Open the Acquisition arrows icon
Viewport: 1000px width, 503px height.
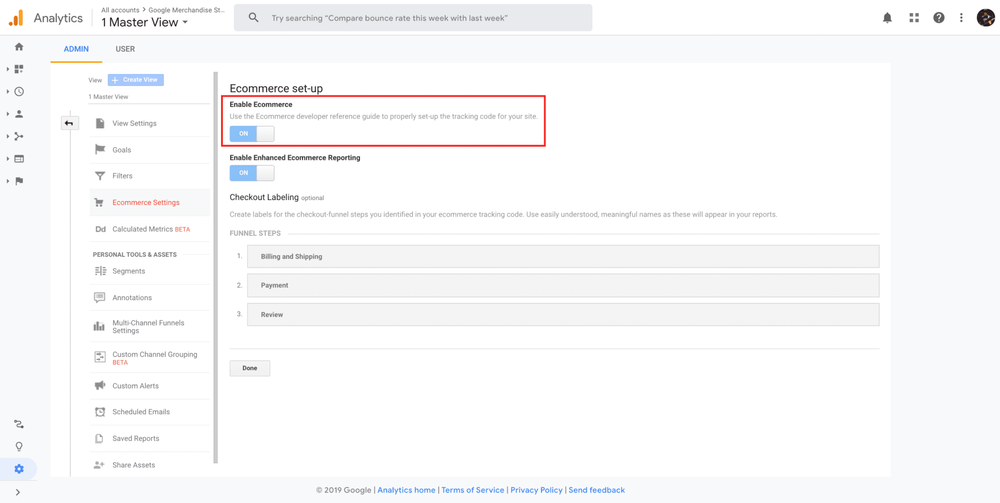(x=19, y=136)
